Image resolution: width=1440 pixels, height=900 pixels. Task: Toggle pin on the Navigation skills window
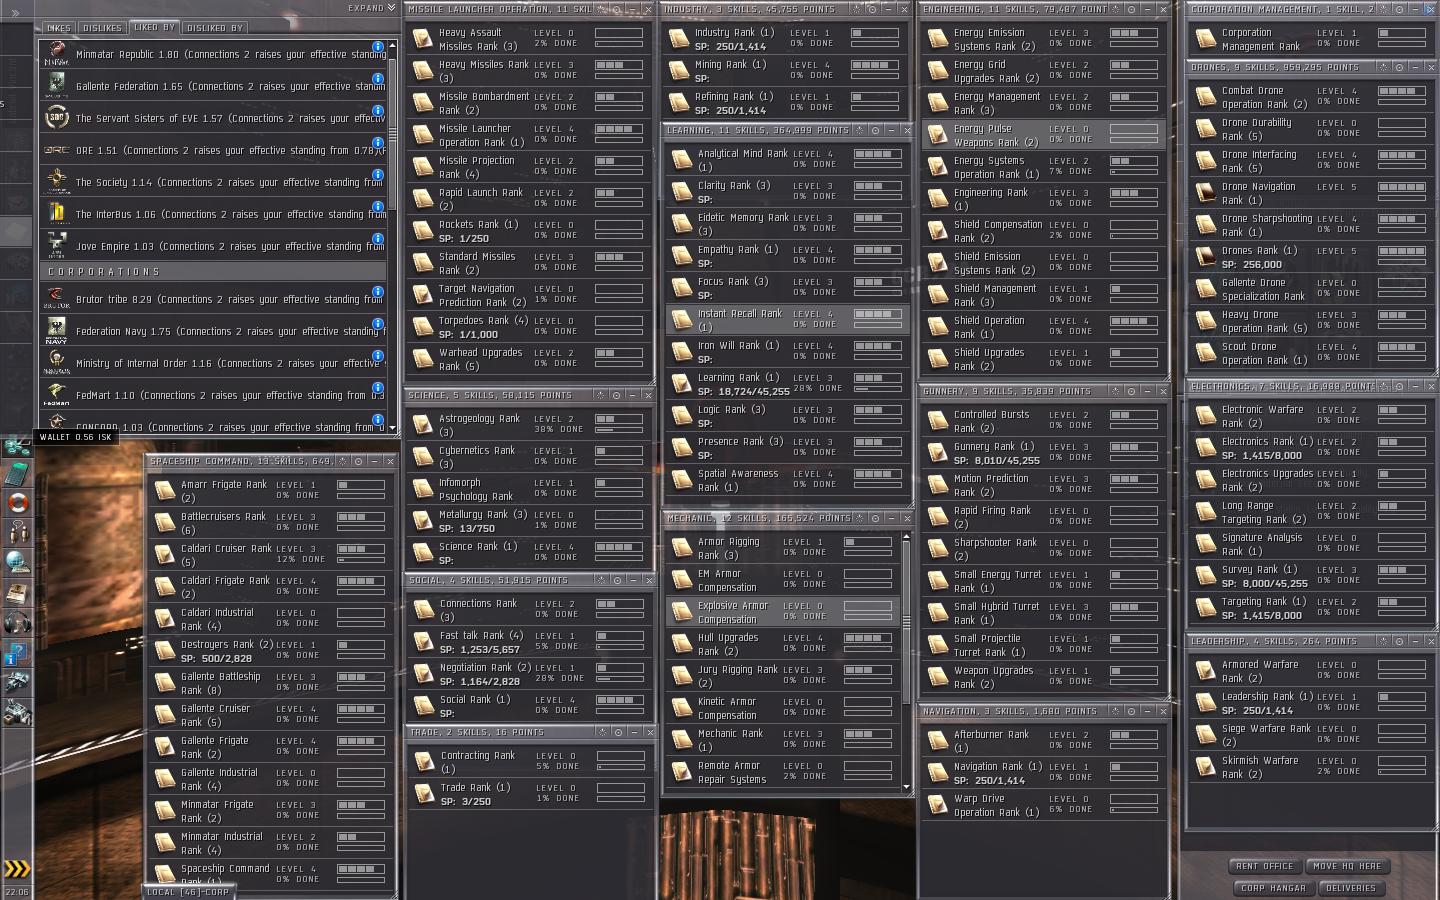(1130, 711)
